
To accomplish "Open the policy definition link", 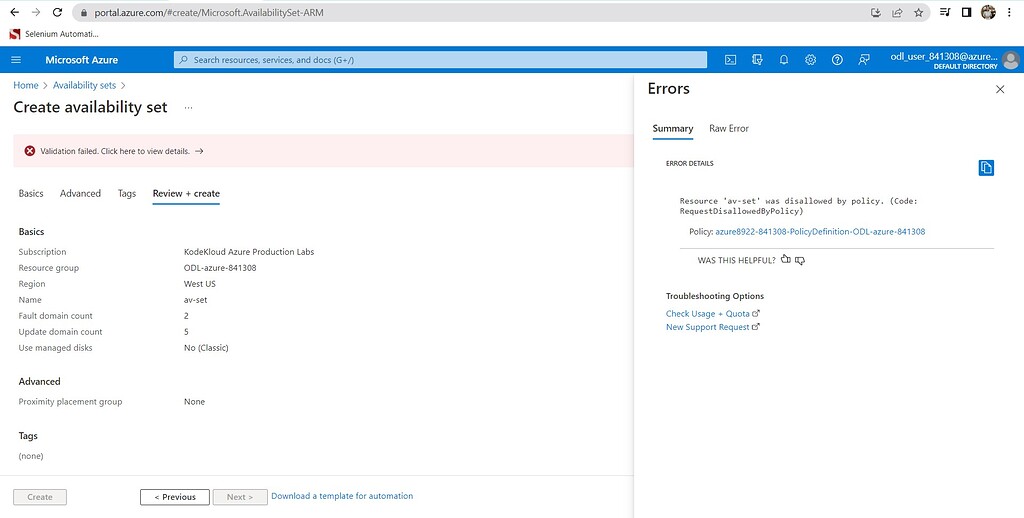I will [x=820, y=232].
